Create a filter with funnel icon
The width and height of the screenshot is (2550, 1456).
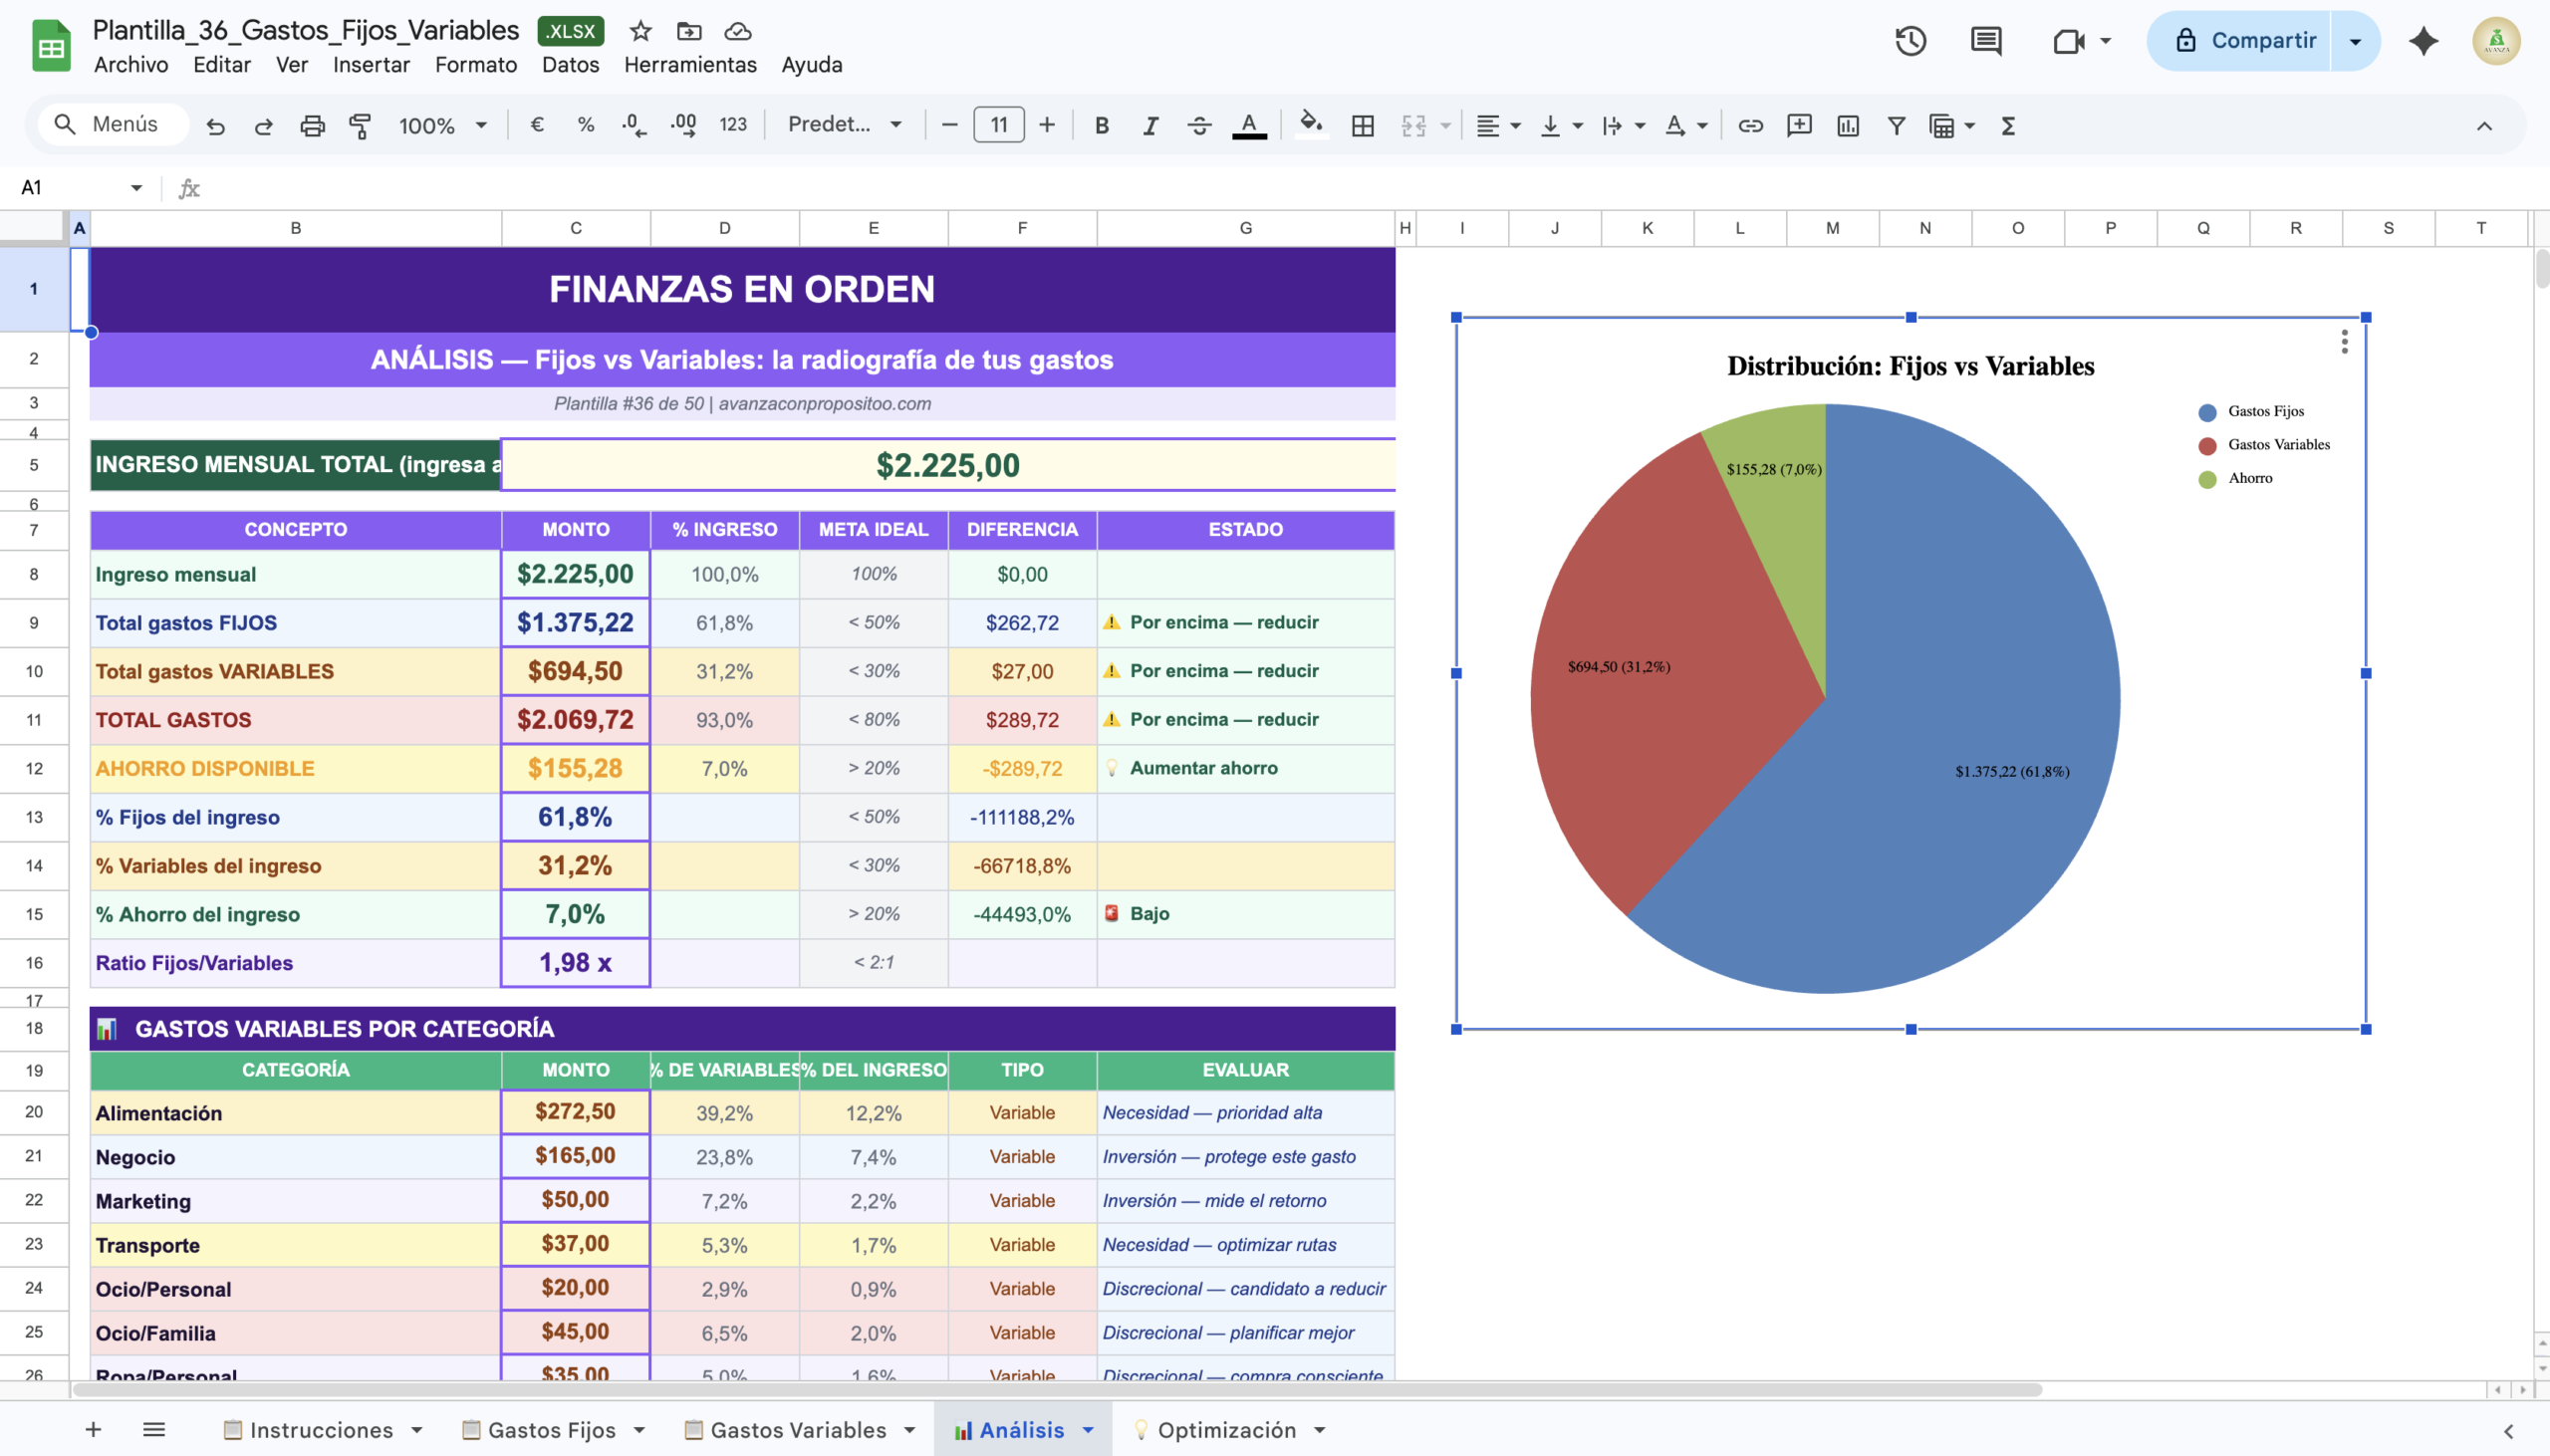1895,126
